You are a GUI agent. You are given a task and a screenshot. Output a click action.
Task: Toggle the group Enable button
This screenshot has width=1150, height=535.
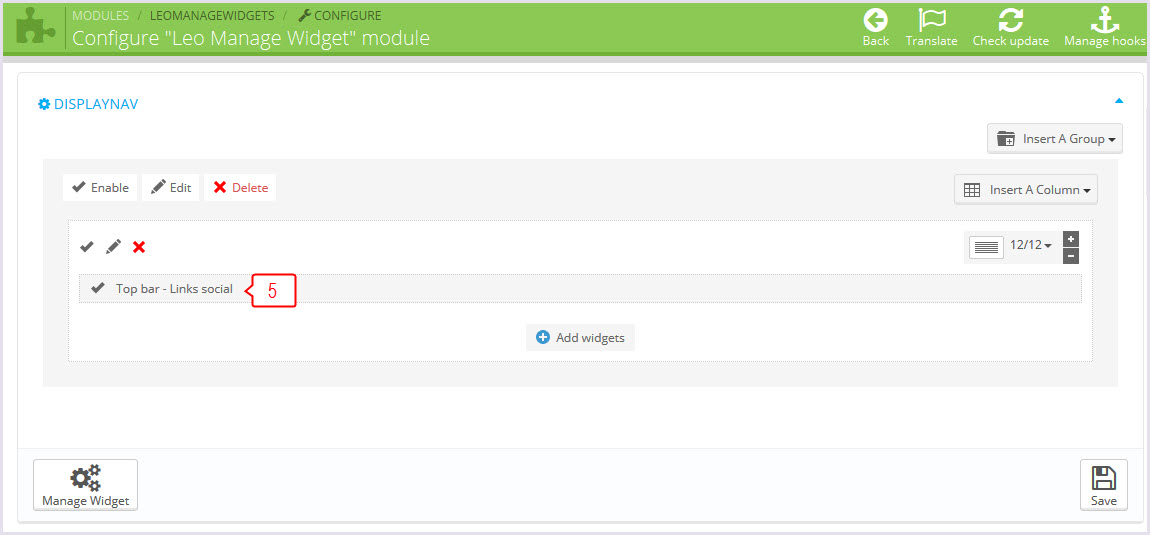click(100, 188)
